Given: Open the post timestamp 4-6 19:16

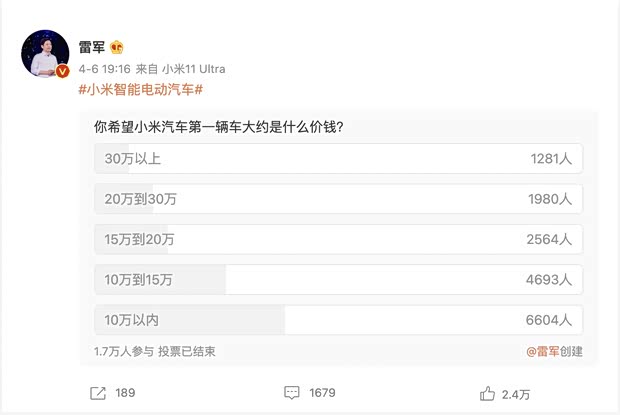Looking at the screenshot, I should 105,69.
